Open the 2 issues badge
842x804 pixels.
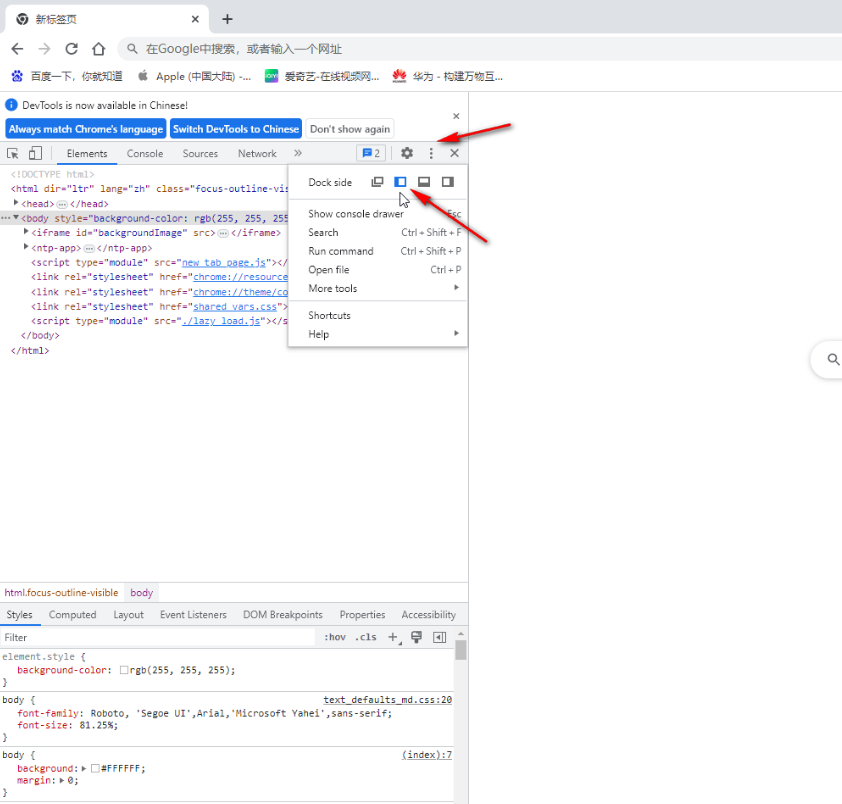click(371, 154)
